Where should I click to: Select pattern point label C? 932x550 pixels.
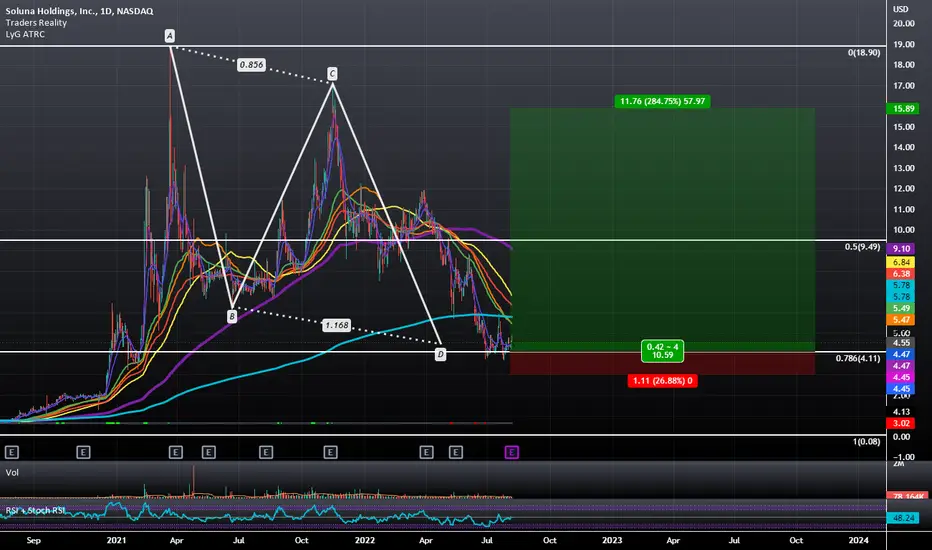tap(332, 73)
